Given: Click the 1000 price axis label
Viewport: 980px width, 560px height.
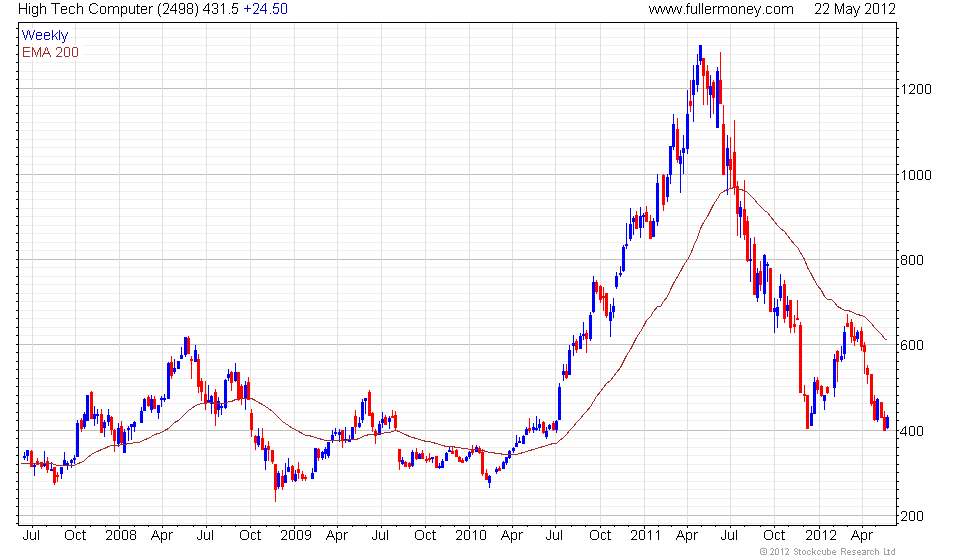Looking at the screenshot, I should tap(916, 175).
